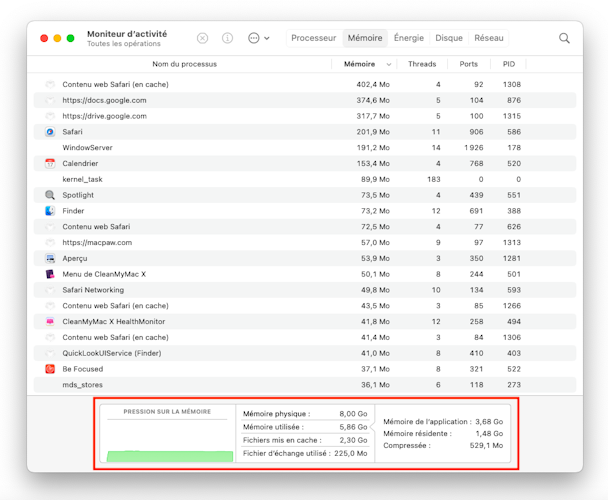
Task: Toggle the Mémoire column sort arrow
Action: (x=389, y=64)
